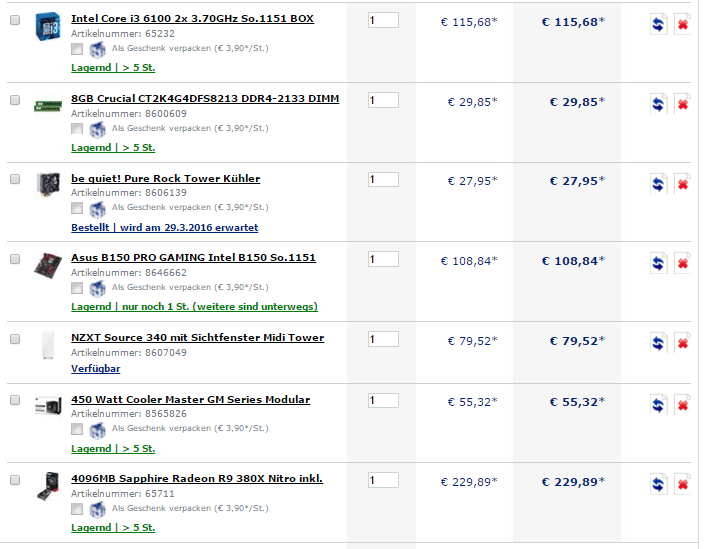This screenshot has height=549, width=708.
Task: Open Asus B150 motherboard thumbnail
Action: pos(48,265)
